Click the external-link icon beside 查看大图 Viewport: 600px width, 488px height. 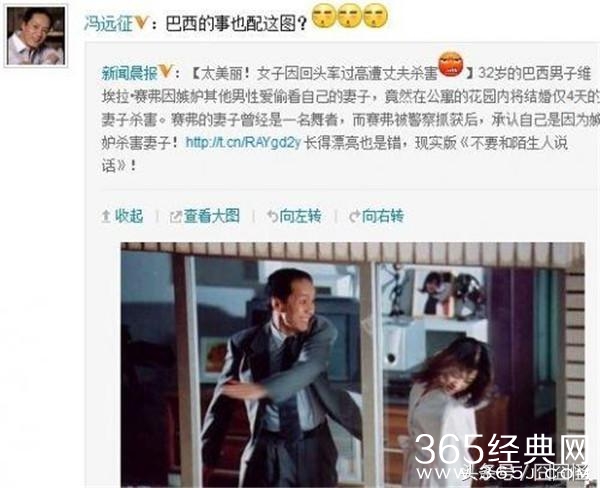(175, 217)
